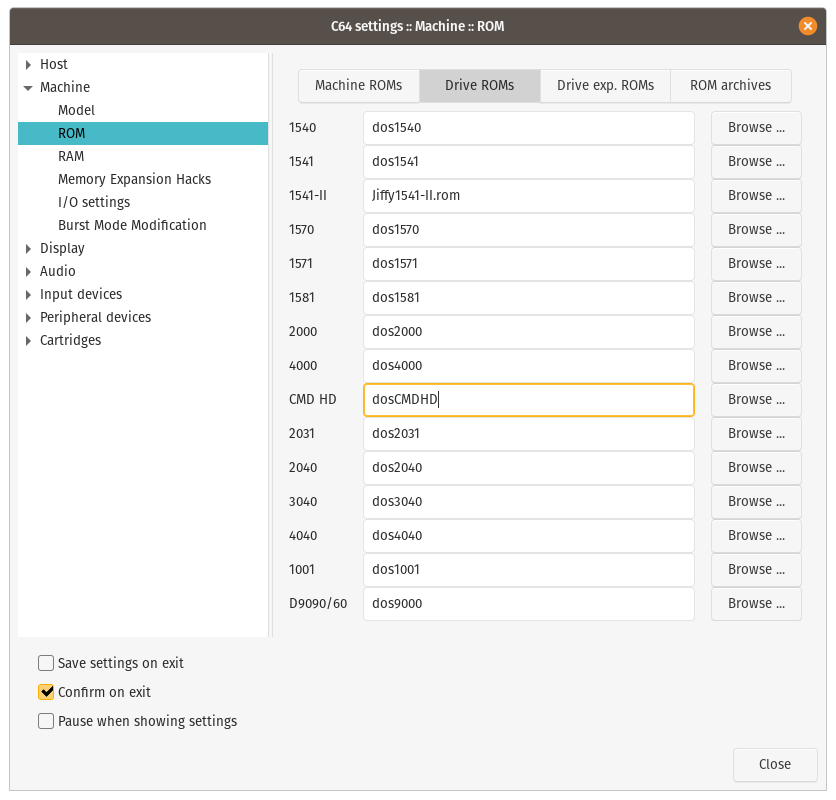Browse for the 1001 drive ROM

(756, 570)
